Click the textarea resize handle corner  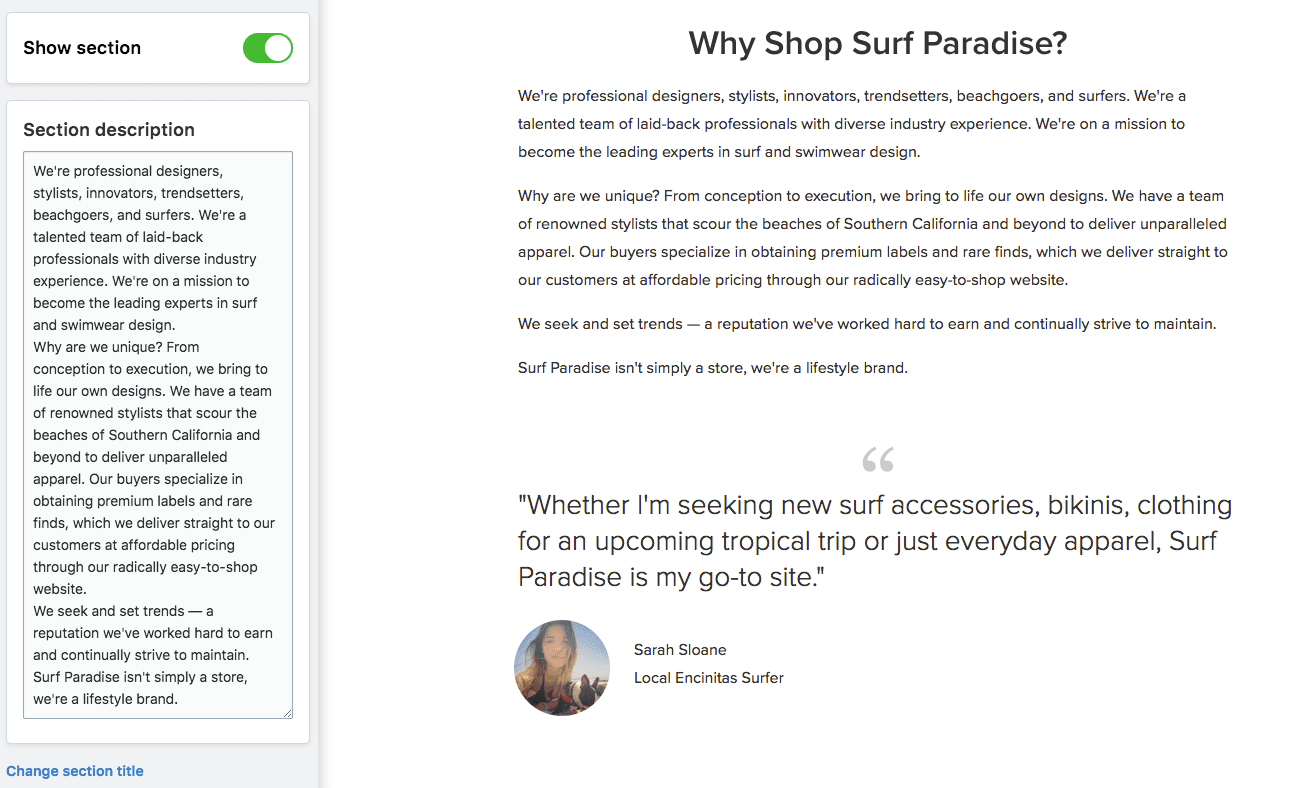coord(287,712)
